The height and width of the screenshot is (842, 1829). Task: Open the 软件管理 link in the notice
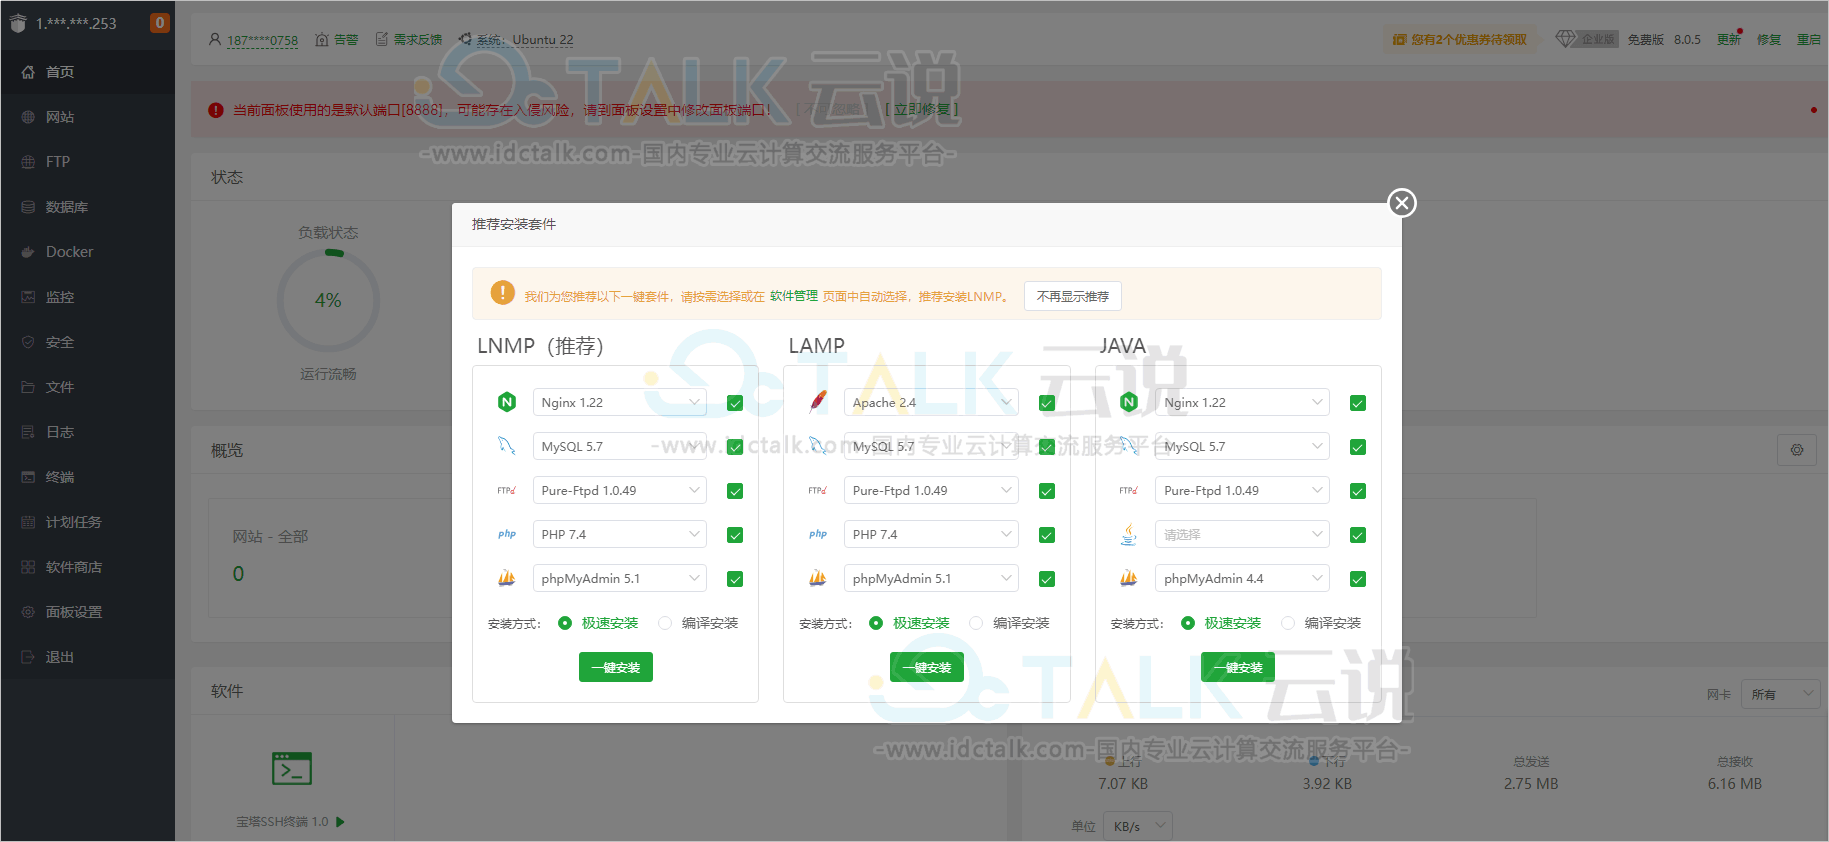(x=794, y=296)
